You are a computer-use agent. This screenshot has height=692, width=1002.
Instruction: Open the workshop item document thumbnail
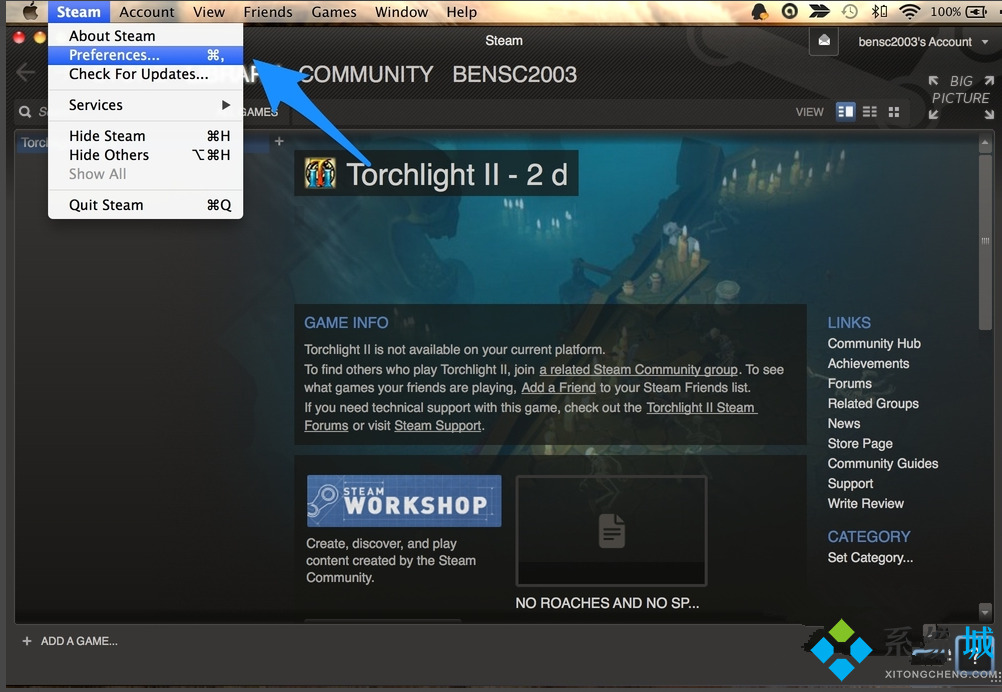pyautogui.click(x=611, y=530)
